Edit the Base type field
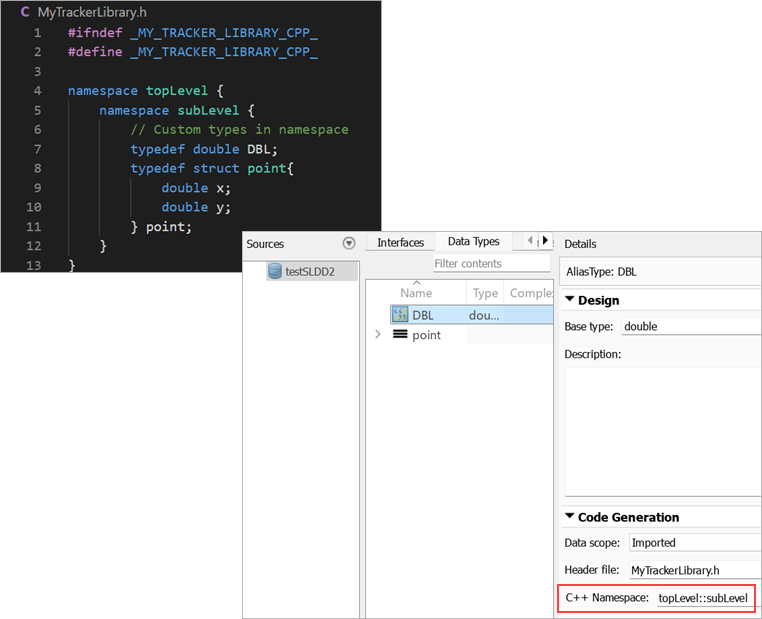 click(692, 326)
